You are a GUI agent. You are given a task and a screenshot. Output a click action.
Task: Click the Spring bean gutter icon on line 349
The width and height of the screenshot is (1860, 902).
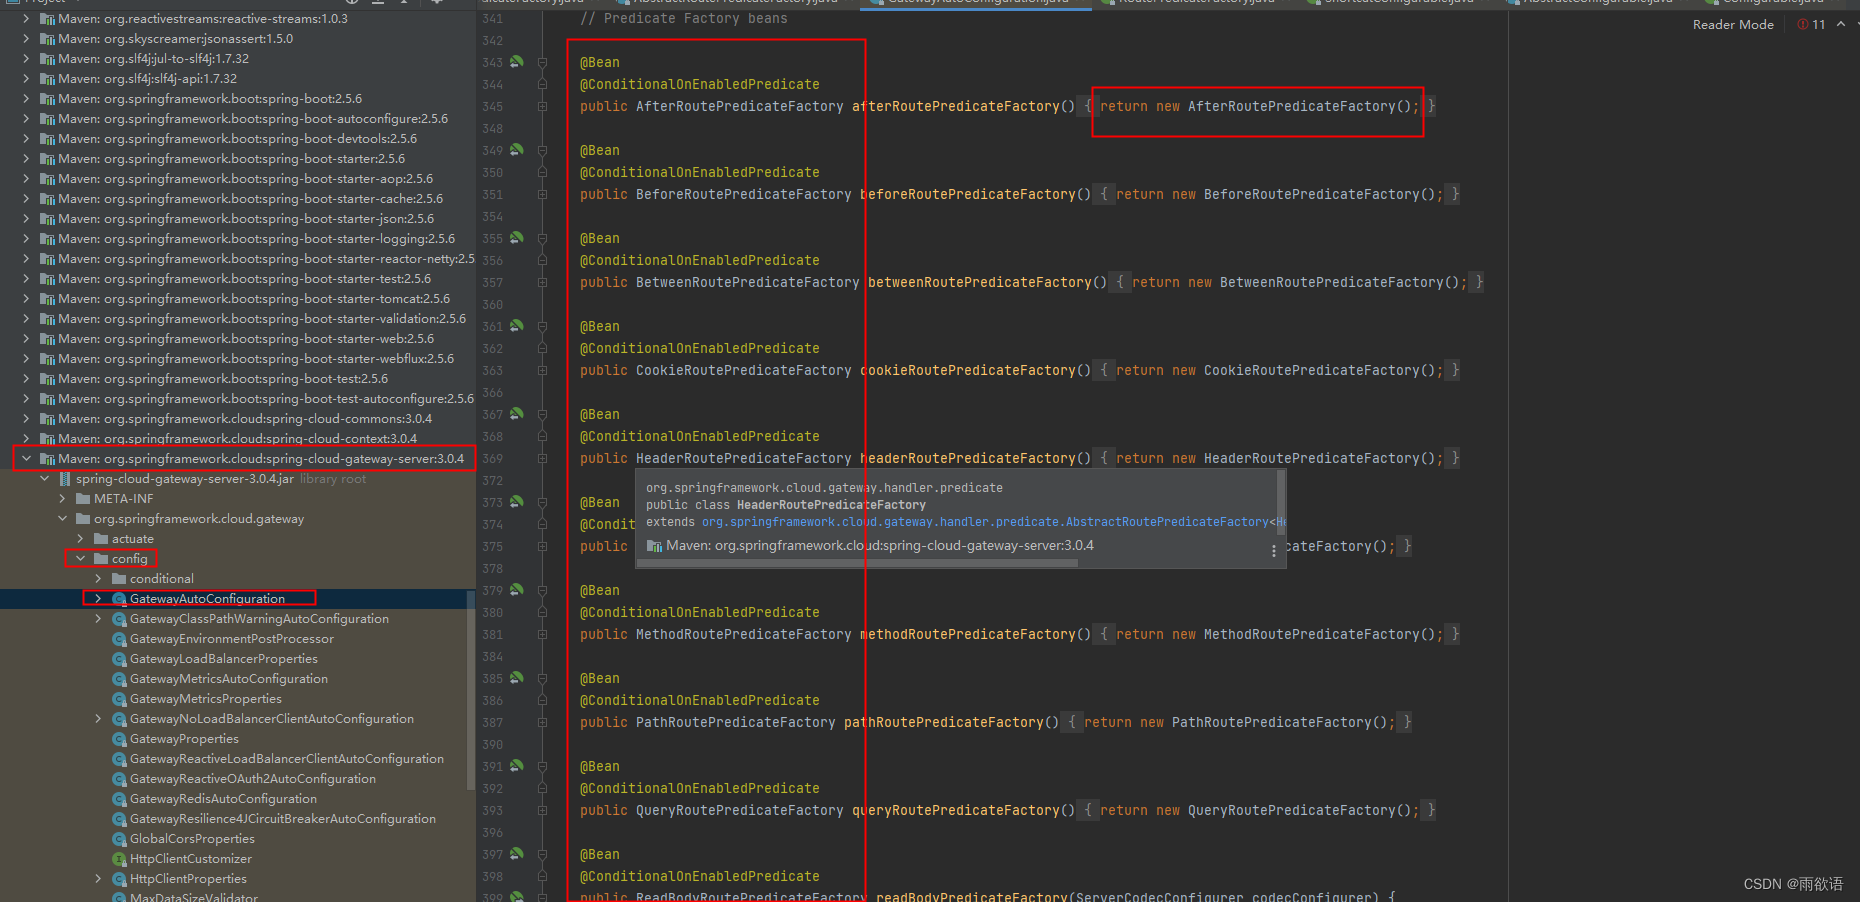(517, 150)
